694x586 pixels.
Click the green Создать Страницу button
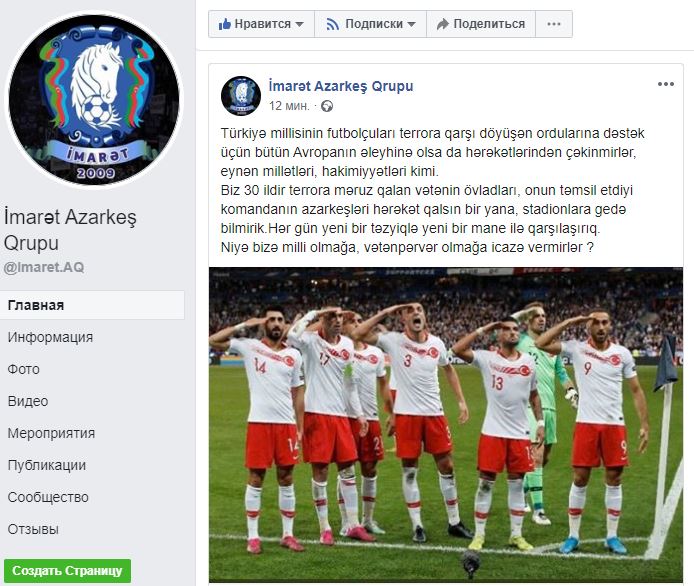click(x=67, y=571)
